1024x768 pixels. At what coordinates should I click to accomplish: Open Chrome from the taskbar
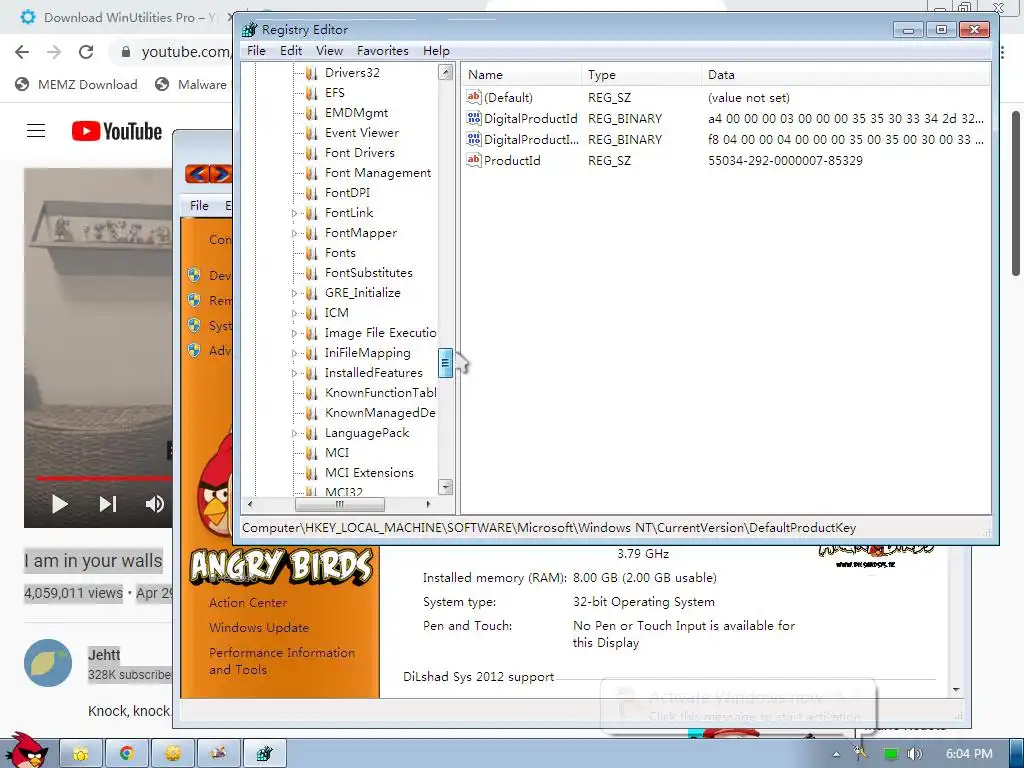tap(127, 754)
